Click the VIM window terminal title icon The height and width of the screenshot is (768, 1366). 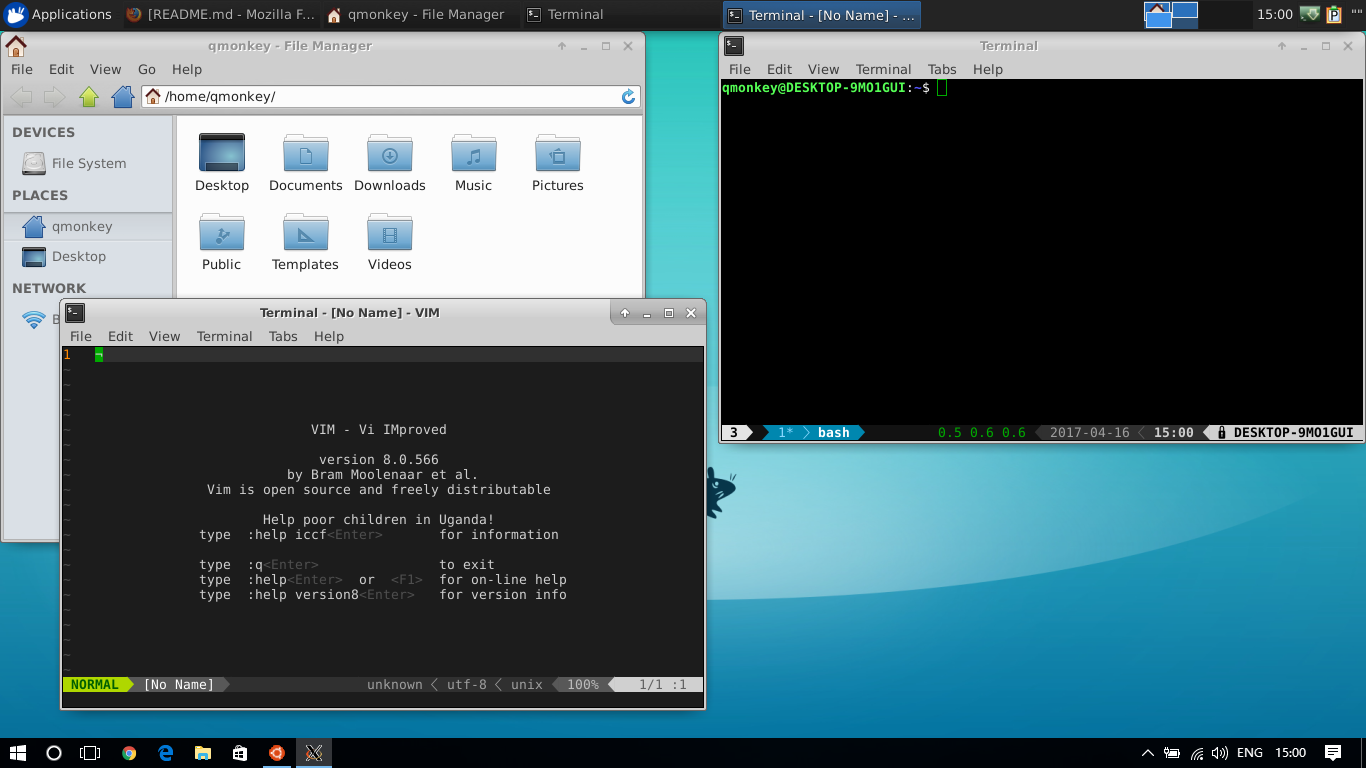tap(75, 312)
